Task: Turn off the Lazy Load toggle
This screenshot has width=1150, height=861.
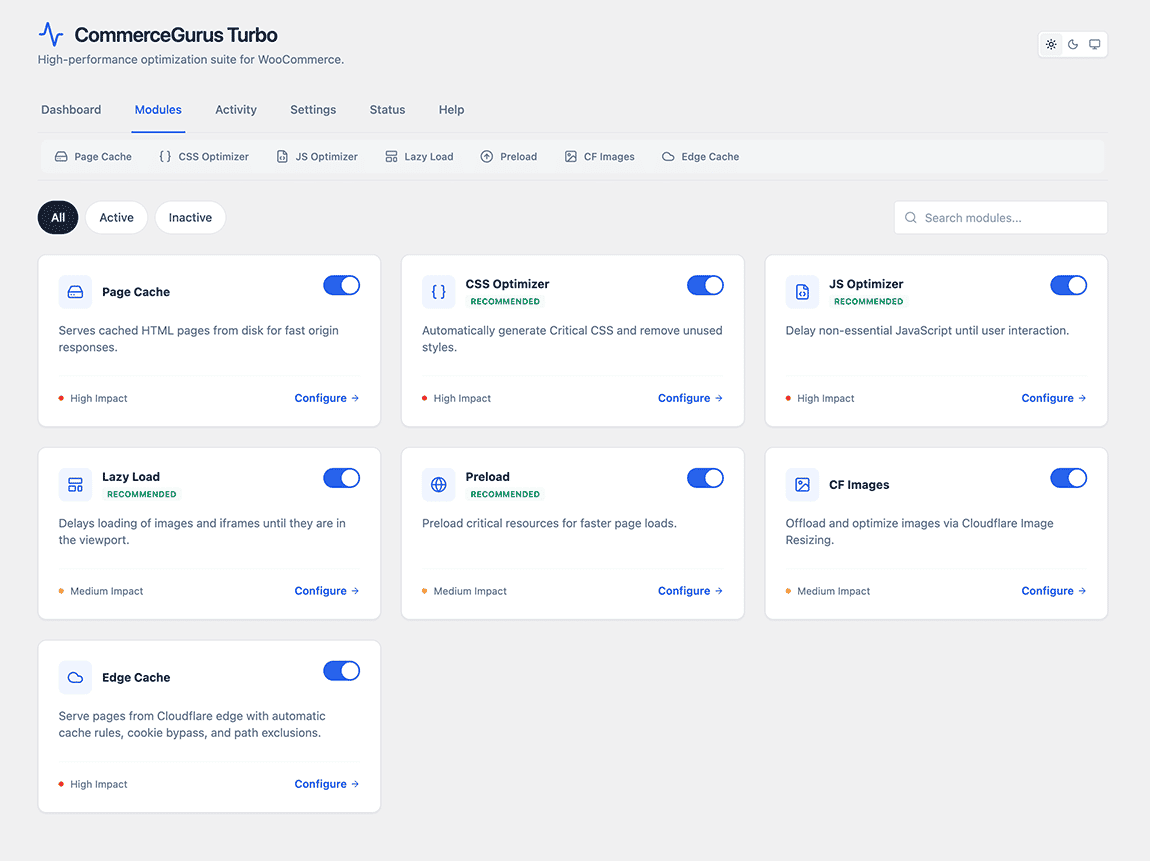Action: click(342, 478)
